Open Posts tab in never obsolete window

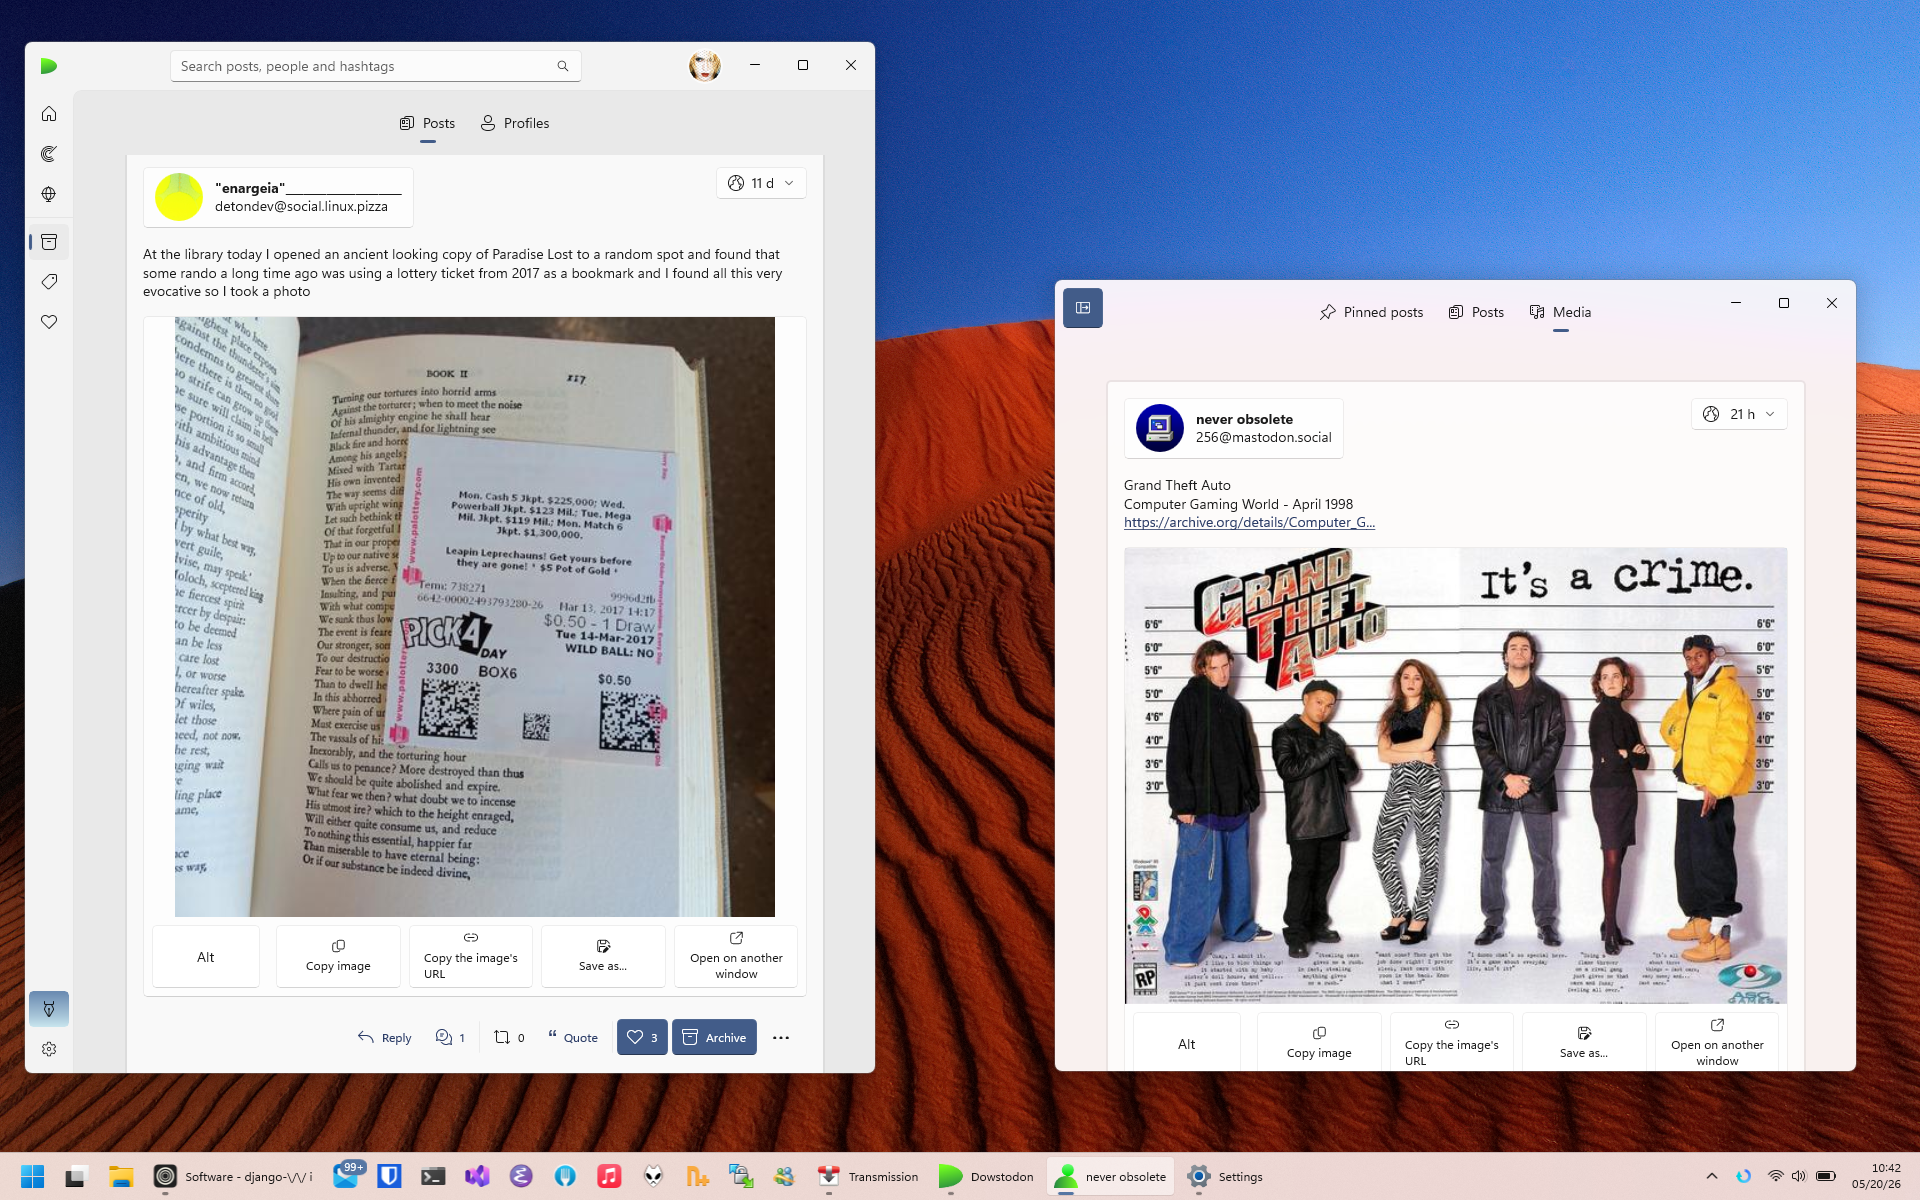[x=1476, y=312]
